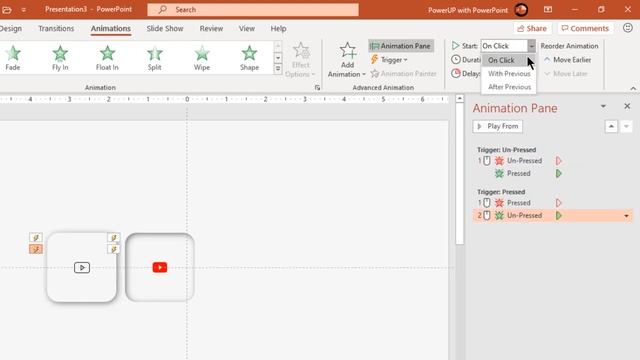Open the View ribbon tab

click(x=247, y=29)
